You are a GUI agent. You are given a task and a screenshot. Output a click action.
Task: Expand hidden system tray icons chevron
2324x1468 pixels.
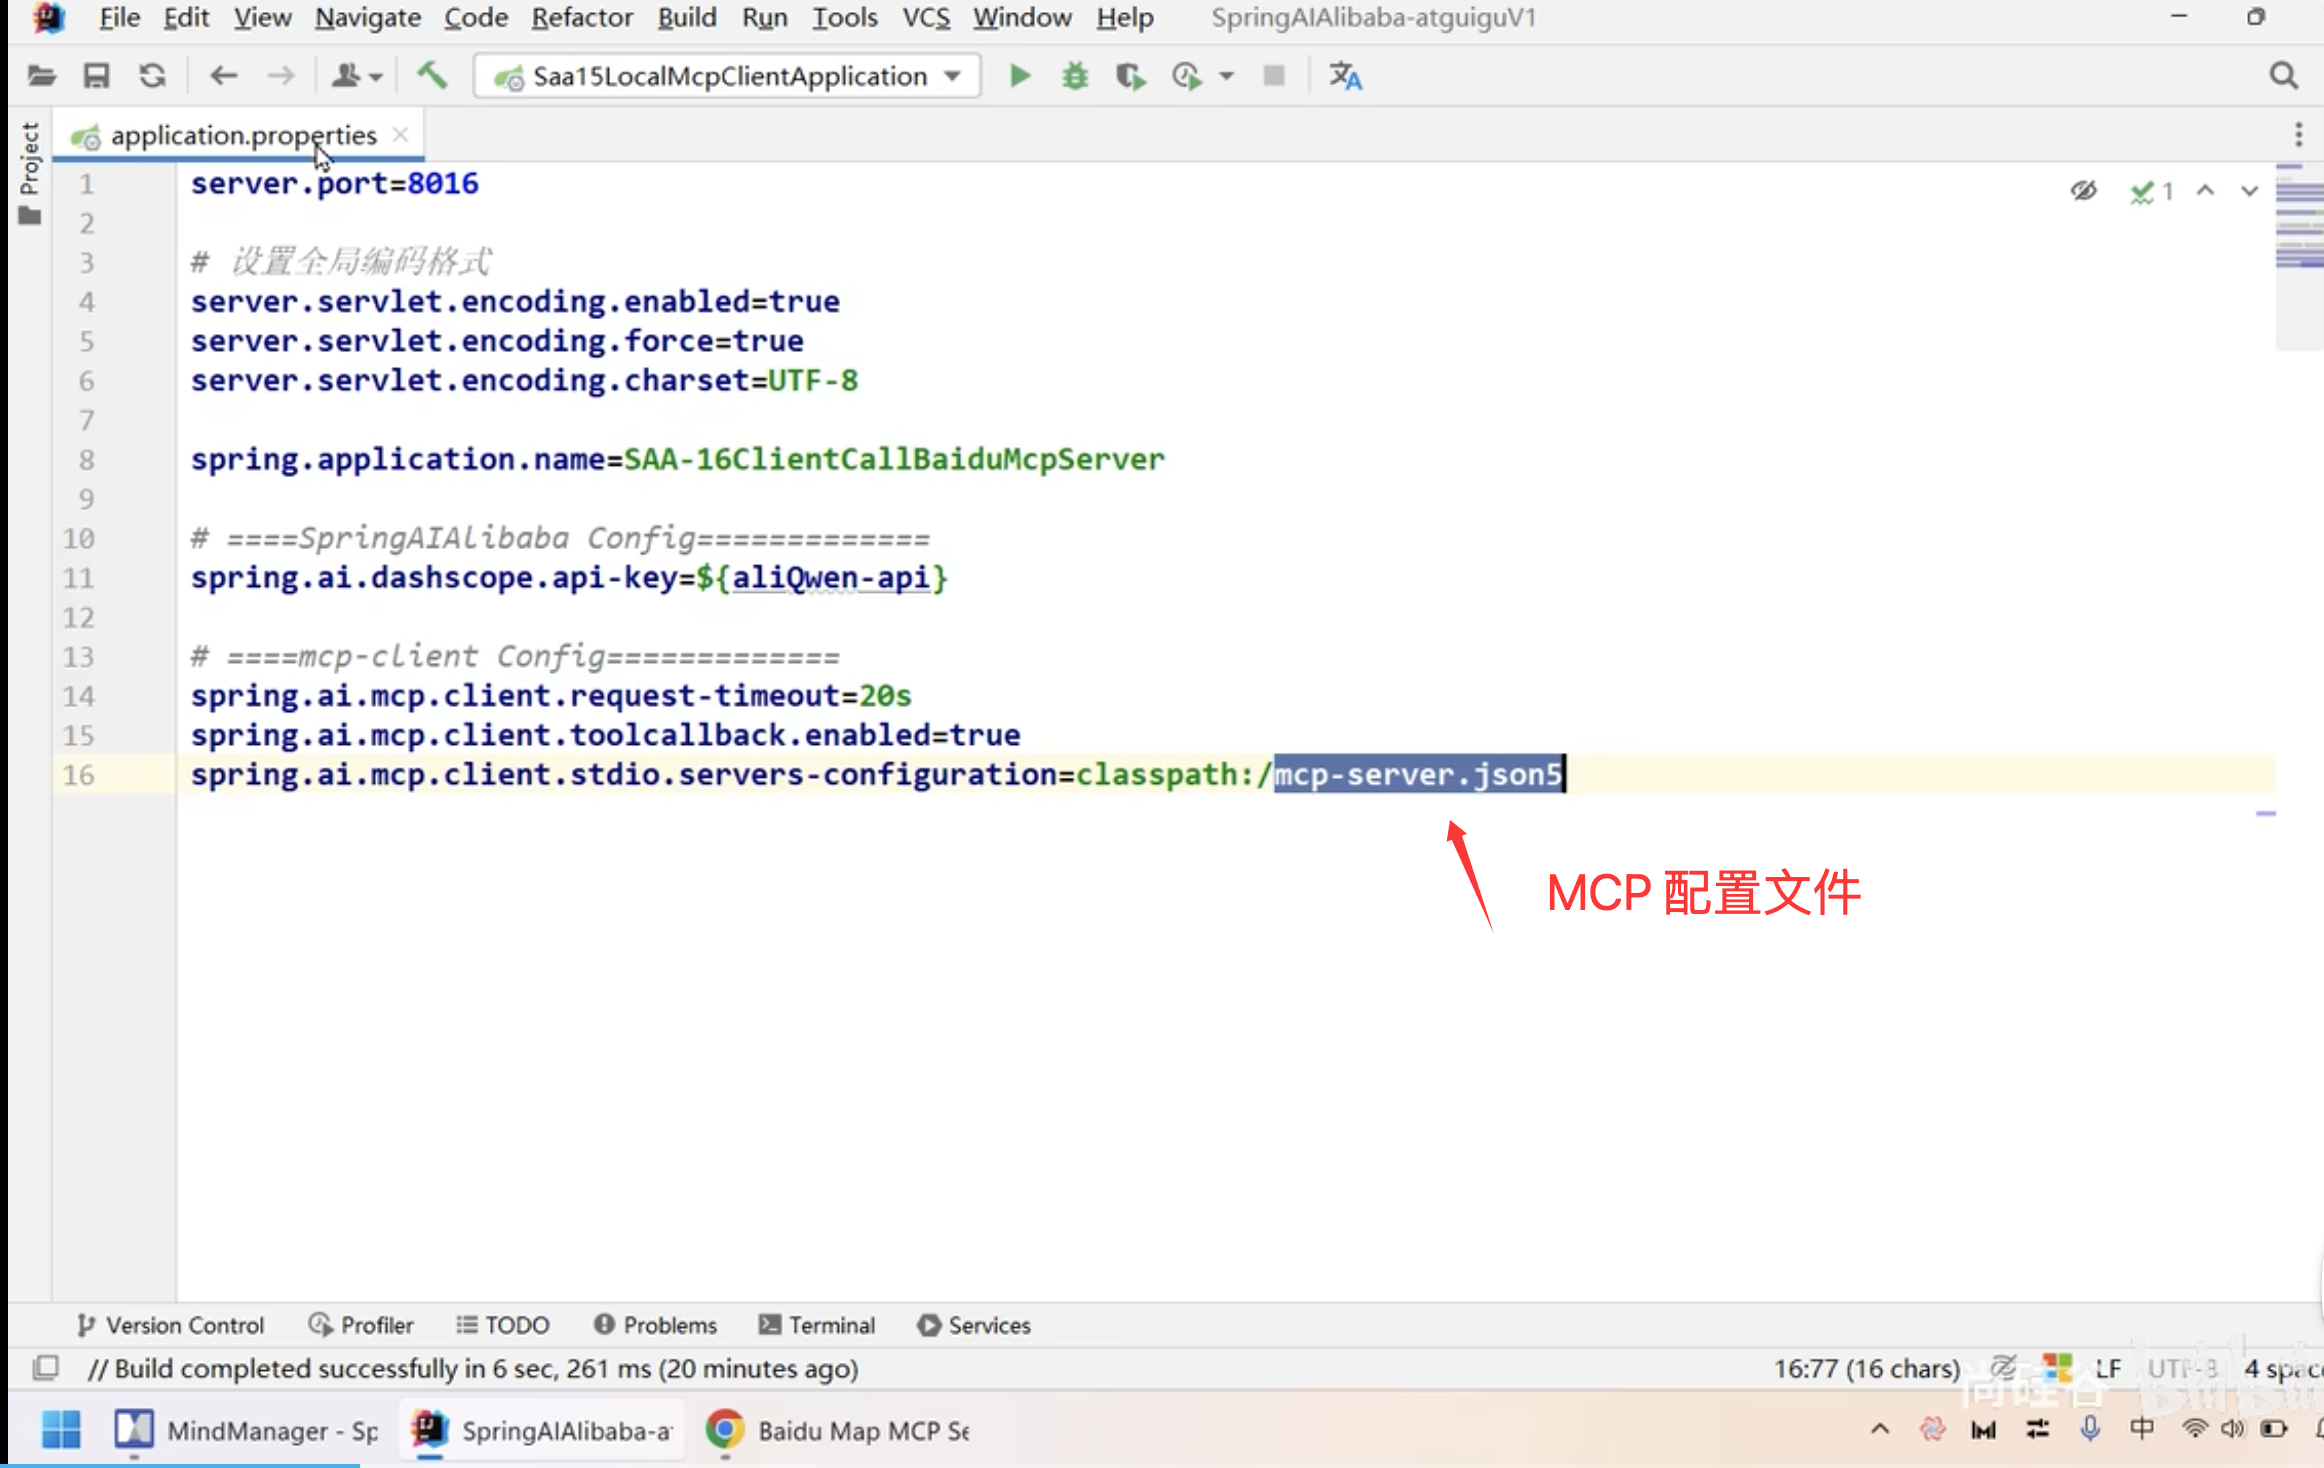(1879, 1430)
